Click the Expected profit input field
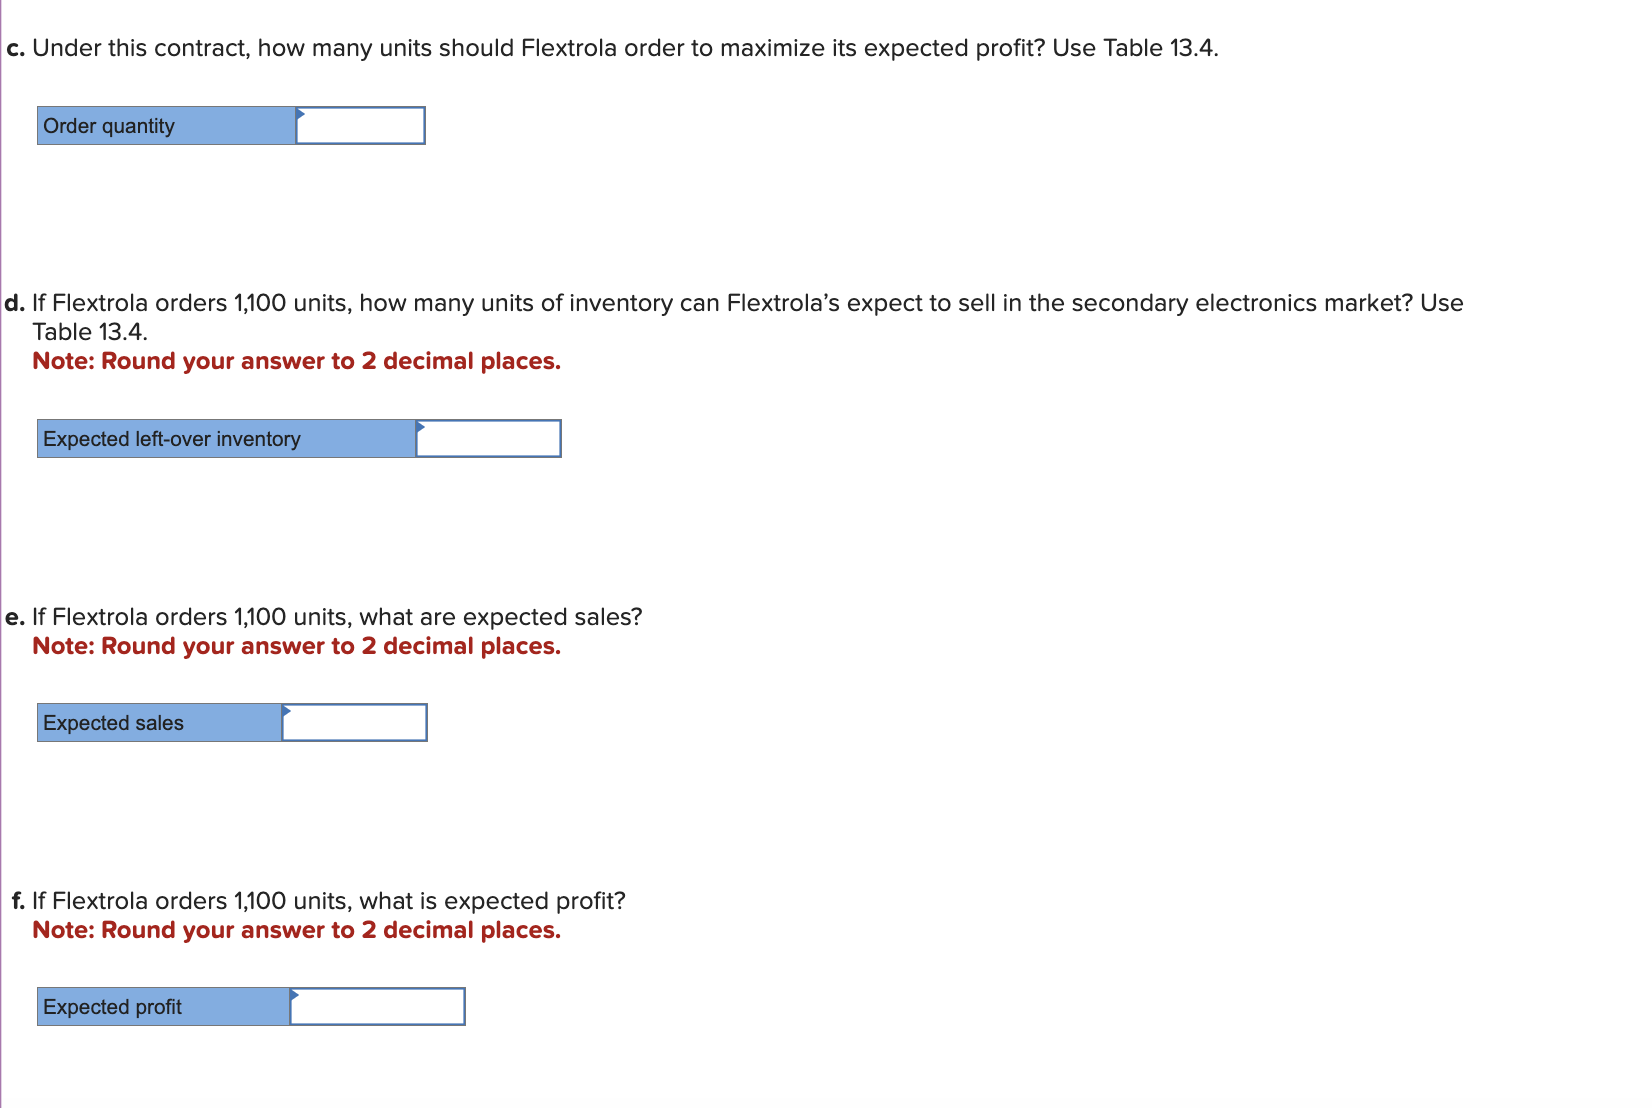Viewport: 1652px width, 1108px height. click(378, 1006)
